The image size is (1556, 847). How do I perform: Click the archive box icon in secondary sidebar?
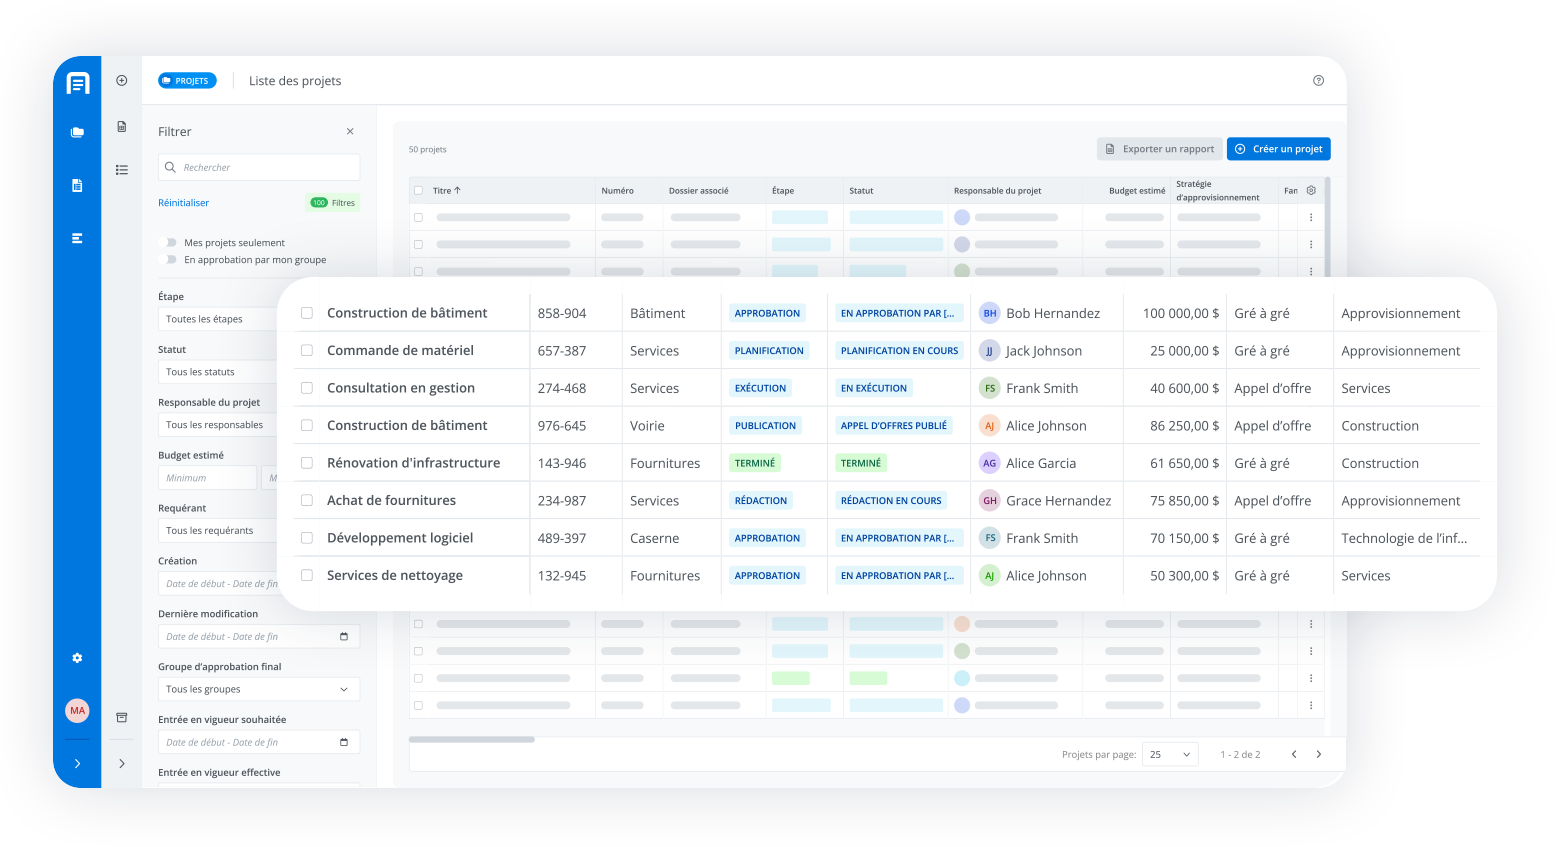[122, 717]
